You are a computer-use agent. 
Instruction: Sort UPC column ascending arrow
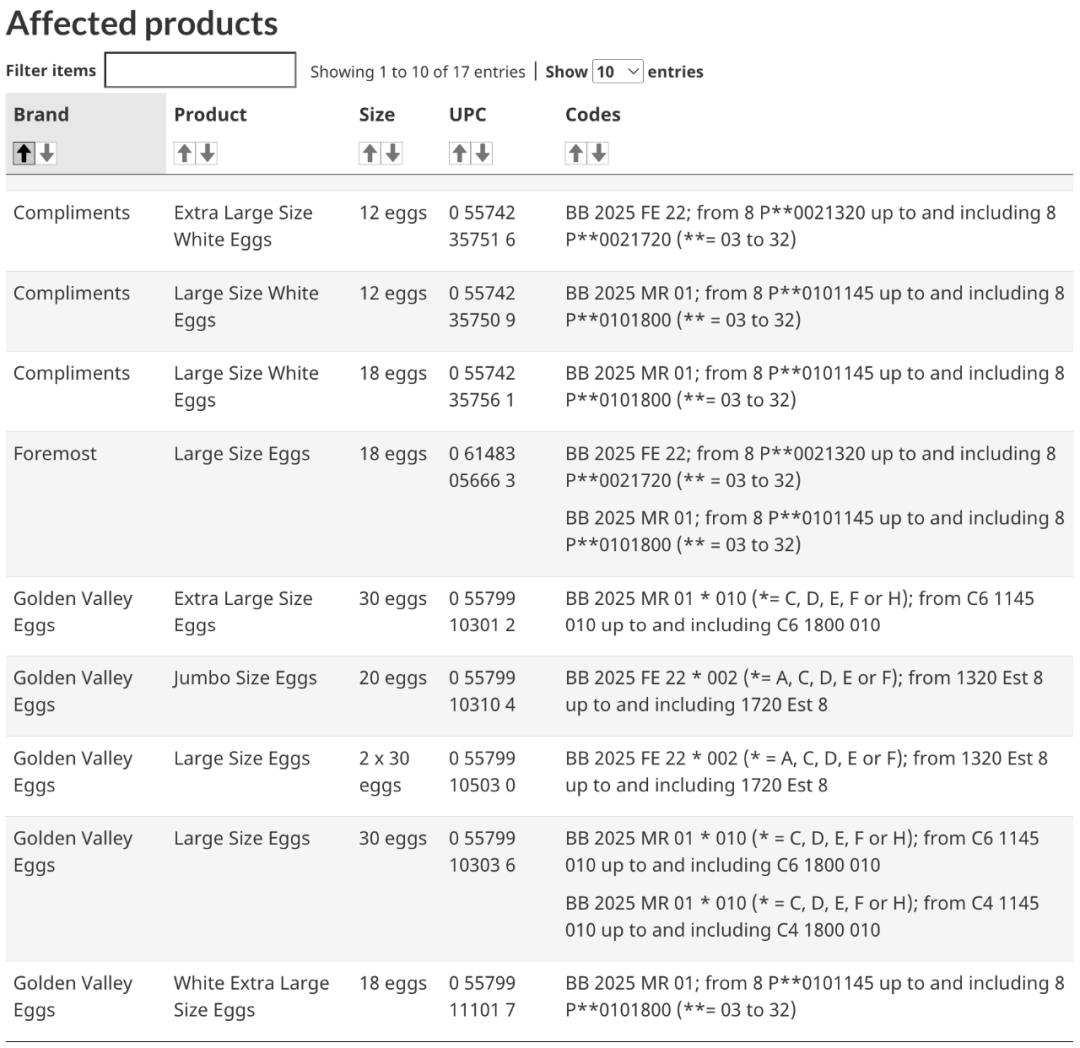point(459,153)
